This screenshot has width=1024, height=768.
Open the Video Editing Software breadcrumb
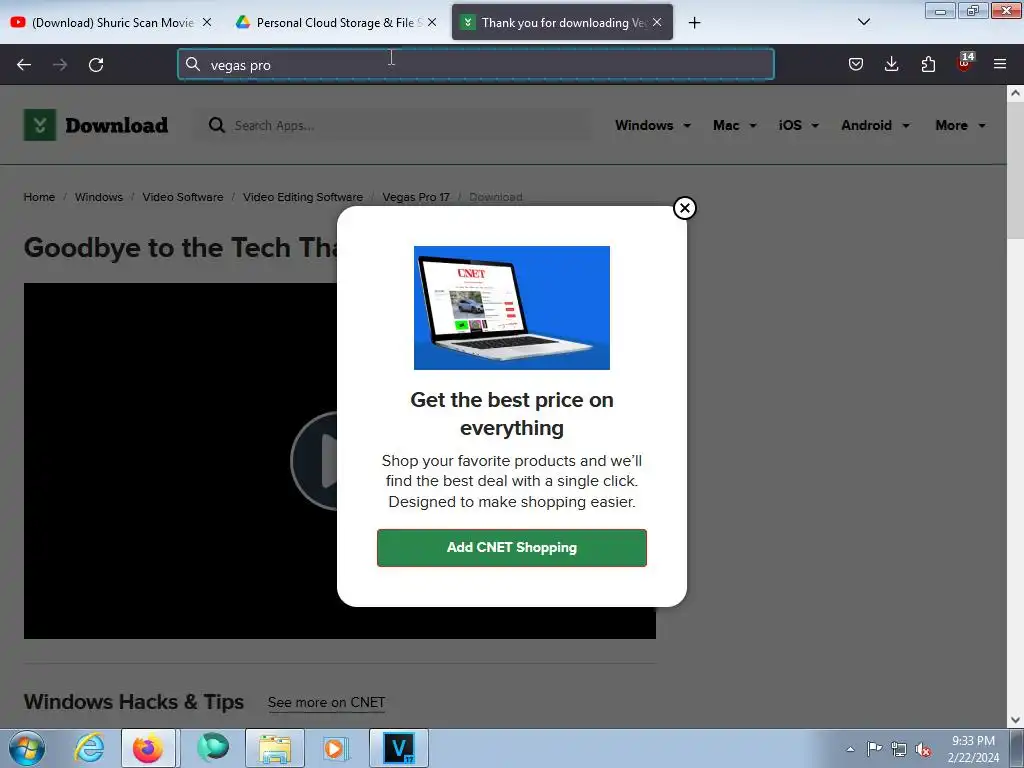click(x=303, y=197)
